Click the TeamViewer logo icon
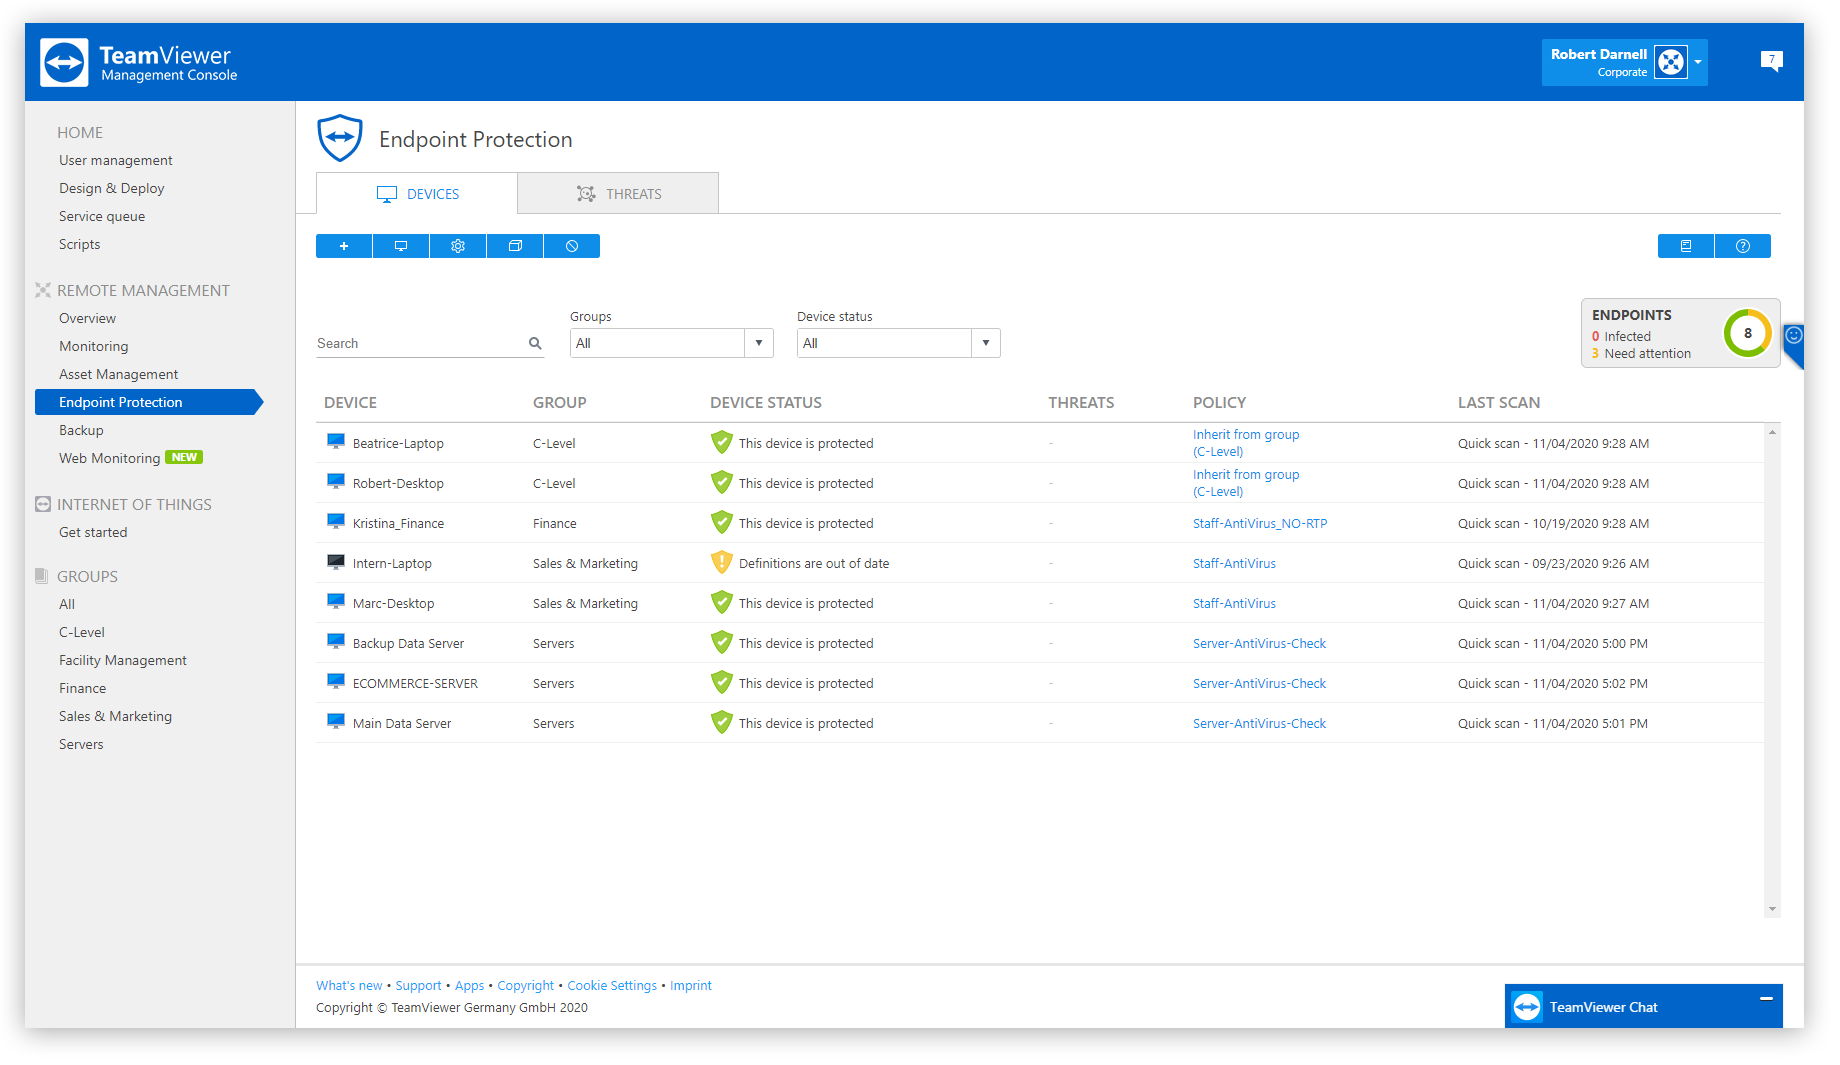The image size is (1840, 1065). point(64,63)
